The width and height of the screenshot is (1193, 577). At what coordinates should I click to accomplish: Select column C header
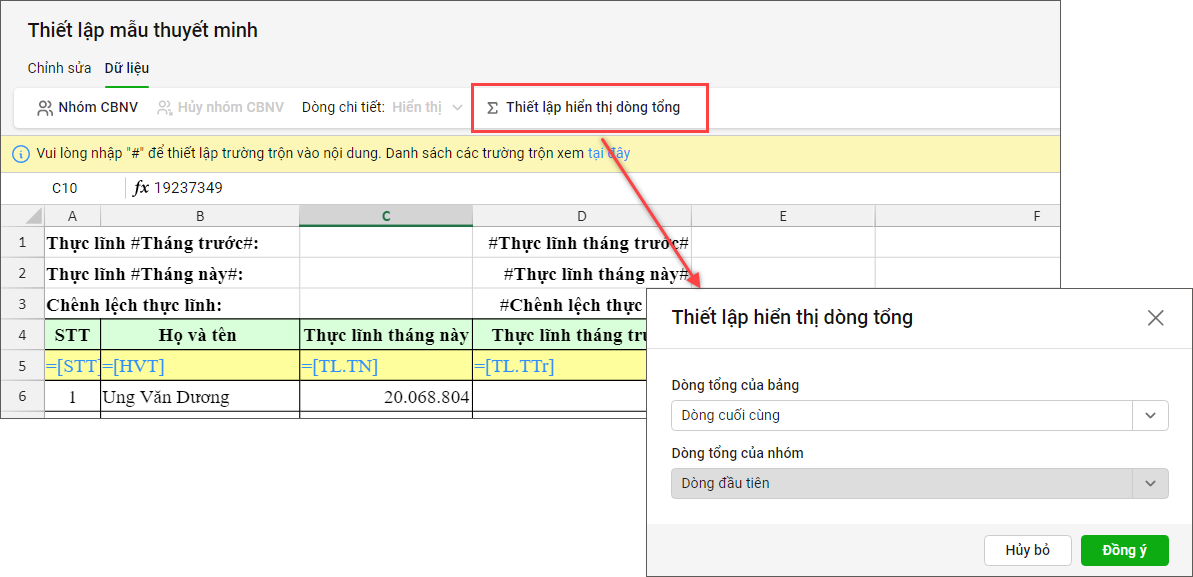tap(386, 216)
